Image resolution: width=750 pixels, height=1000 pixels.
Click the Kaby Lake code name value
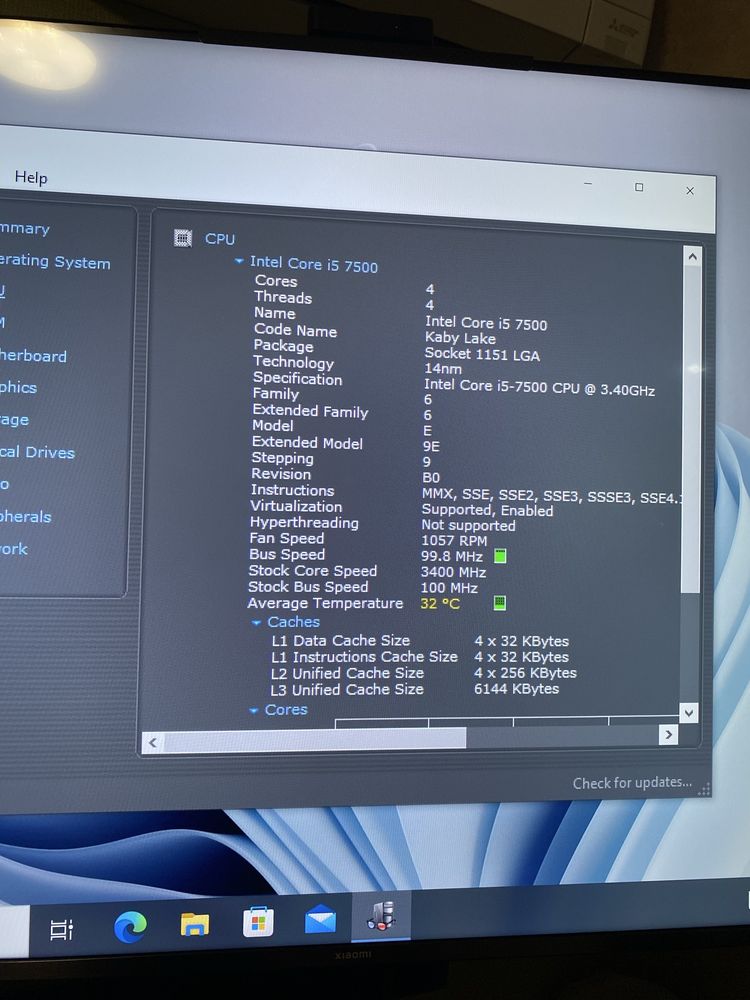click(x=460, y=338)
